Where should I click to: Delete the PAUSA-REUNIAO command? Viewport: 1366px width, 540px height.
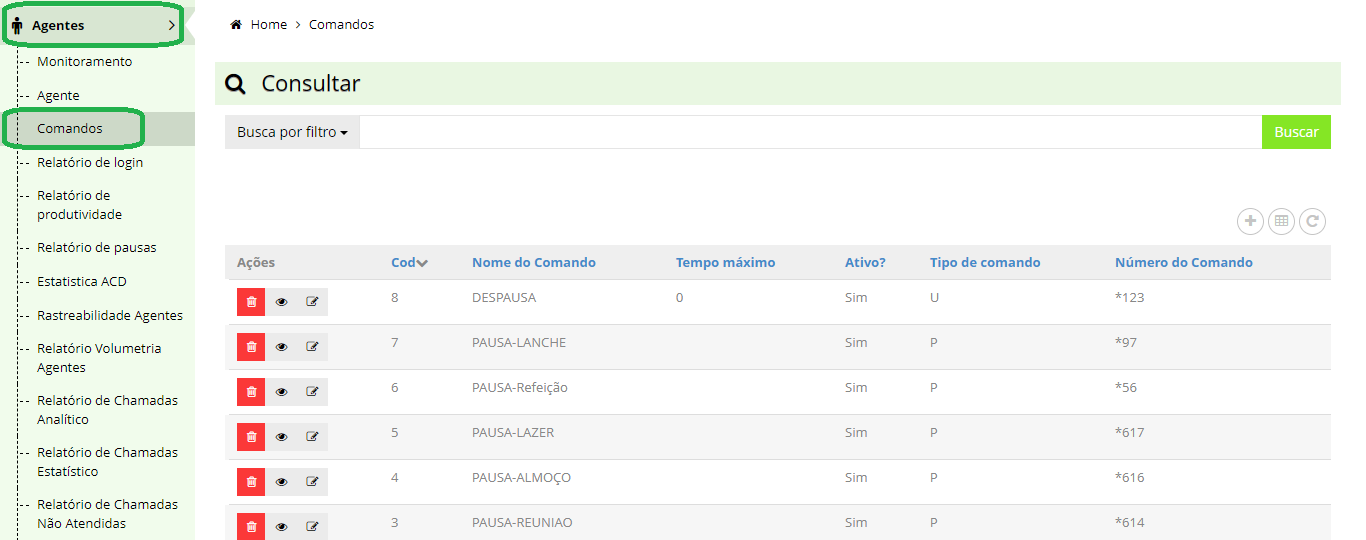pyautogui.click(x=251, y=526)
